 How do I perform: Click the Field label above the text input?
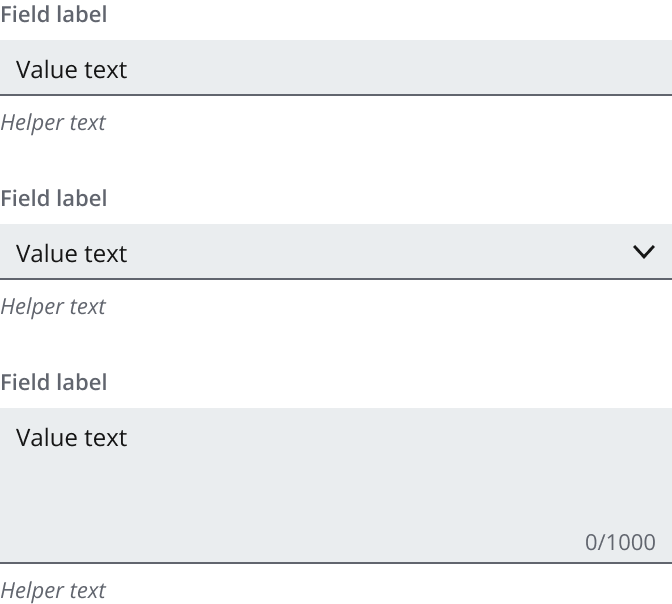pyautogui.click(x=54, y=15)
